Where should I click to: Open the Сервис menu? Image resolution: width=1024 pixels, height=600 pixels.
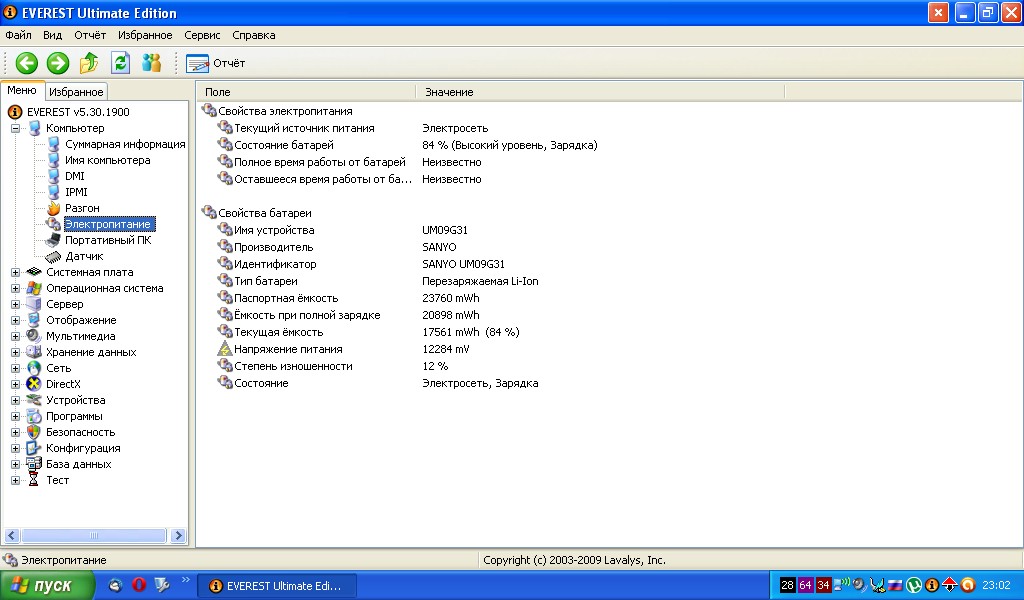[x=202, y=35]
